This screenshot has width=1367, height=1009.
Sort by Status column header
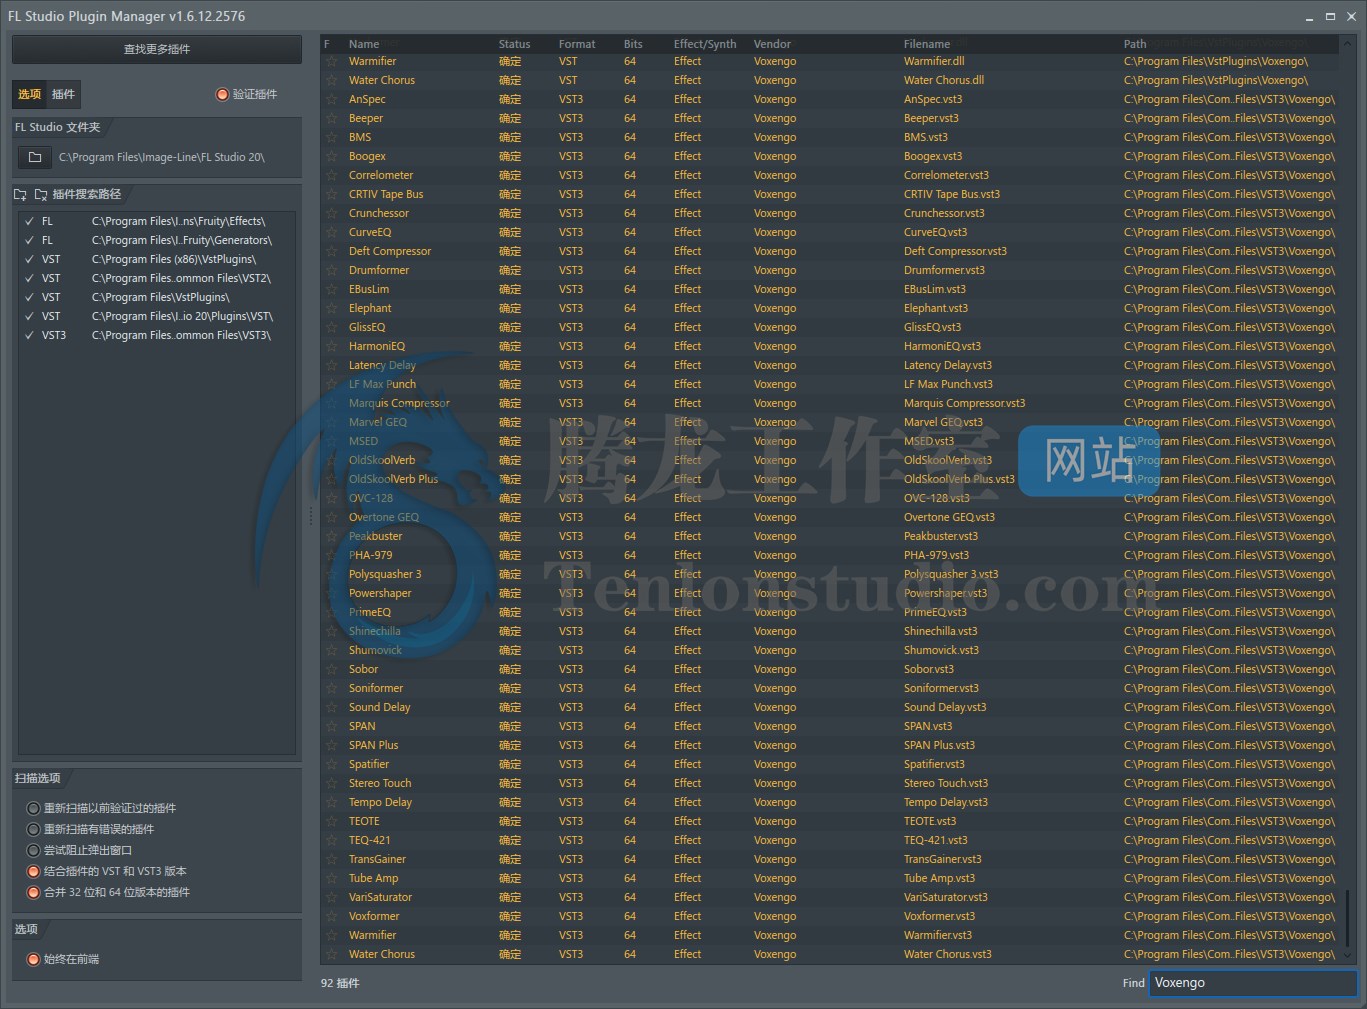point(514,44)
